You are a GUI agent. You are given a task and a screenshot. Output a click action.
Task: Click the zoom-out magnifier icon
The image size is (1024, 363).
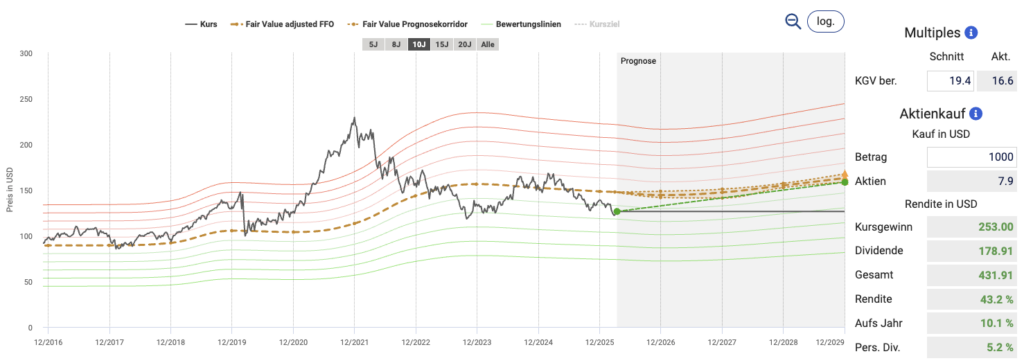click(793, 21)
